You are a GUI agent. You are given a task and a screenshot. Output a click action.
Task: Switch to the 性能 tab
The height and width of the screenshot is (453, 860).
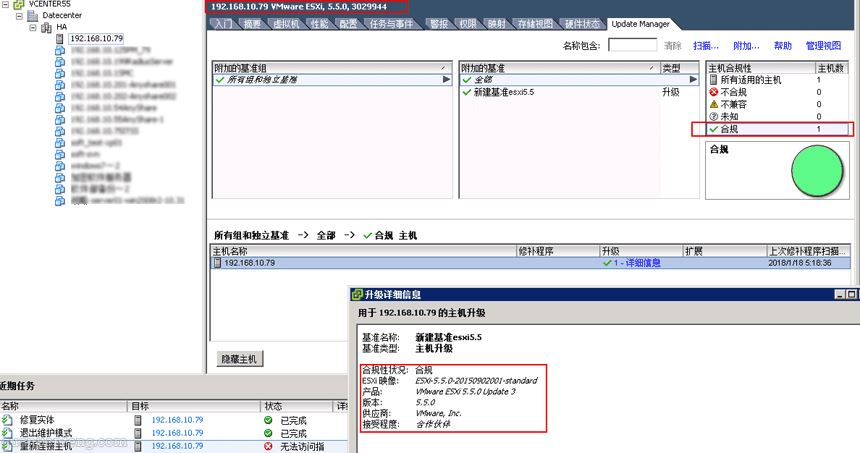(x=319, y=24)
